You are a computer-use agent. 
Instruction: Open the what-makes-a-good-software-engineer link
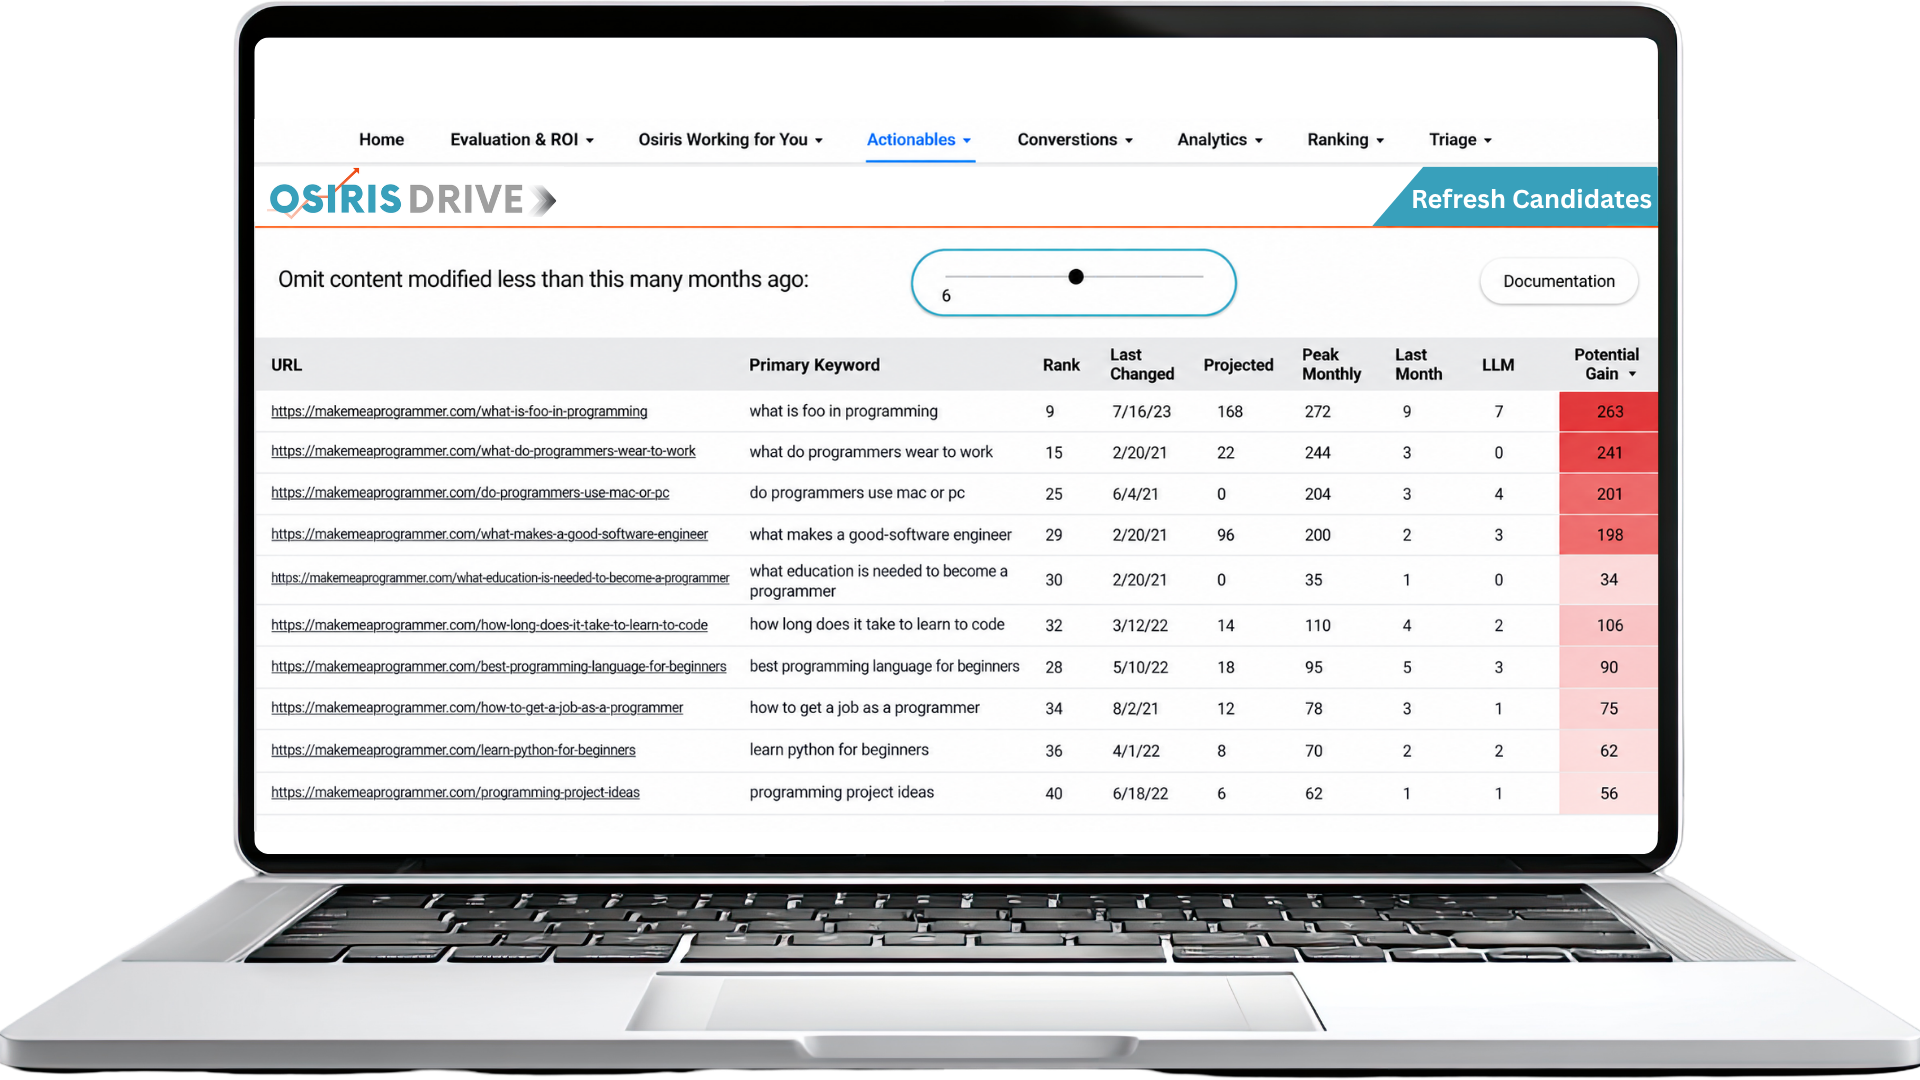coord(489,535)
